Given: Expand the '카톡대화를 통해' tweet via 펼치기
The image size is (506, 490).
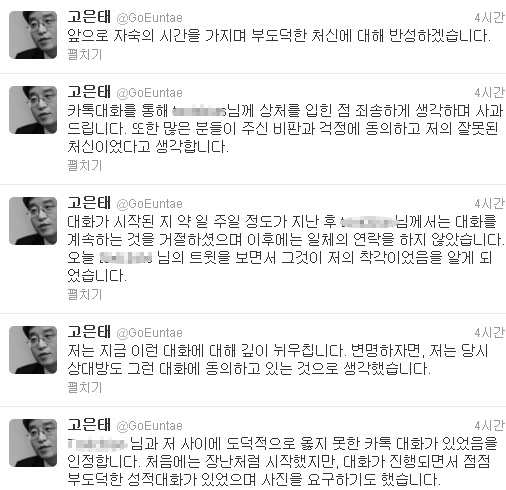Looking at the screenshot, I should point(85,166).
